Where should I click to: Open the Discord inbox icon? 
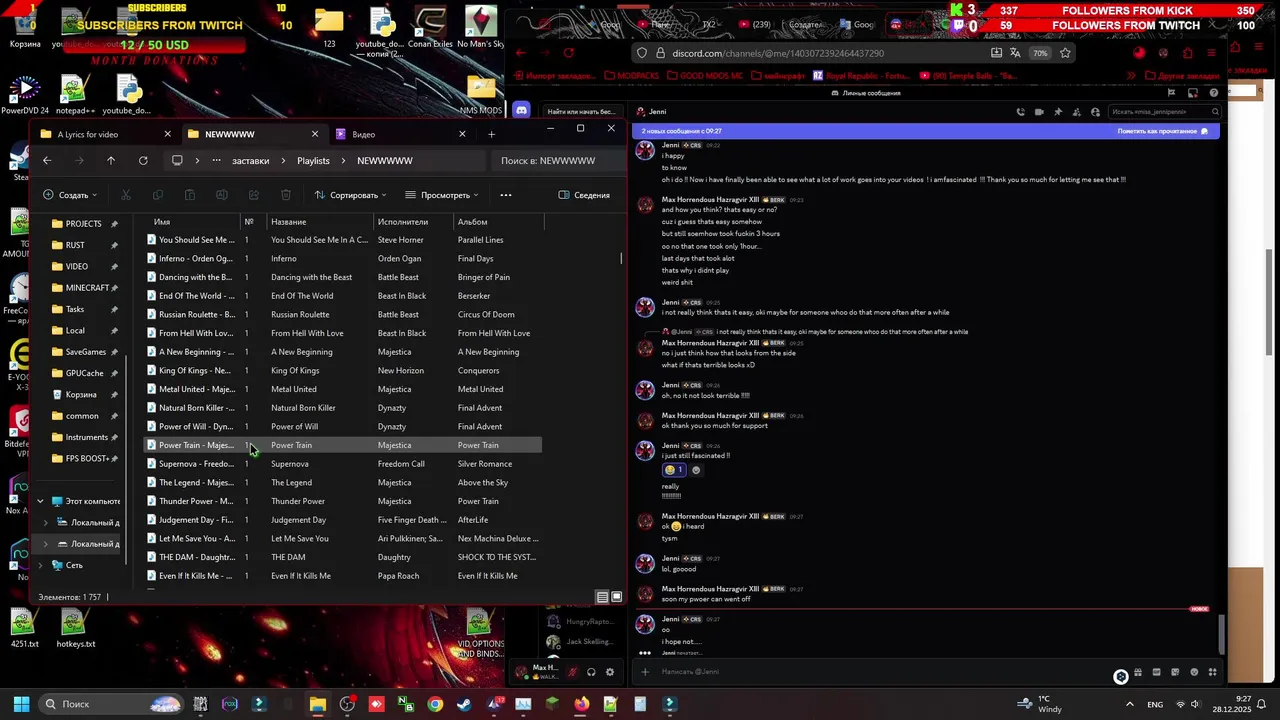click(x=1193, y=93)
